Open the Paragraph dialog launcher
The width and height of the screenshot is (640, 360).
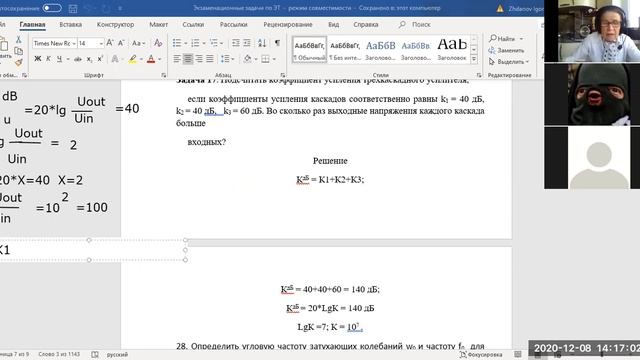282,75
